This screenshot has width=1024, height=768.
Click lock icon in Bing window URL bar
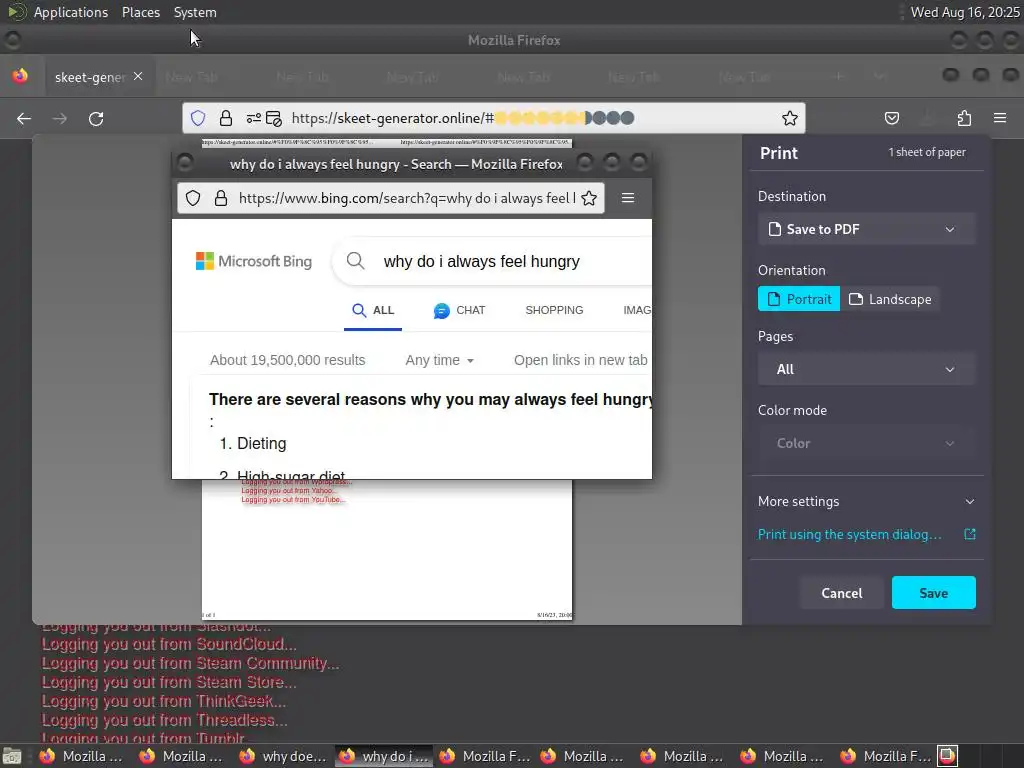coord(221,198)
